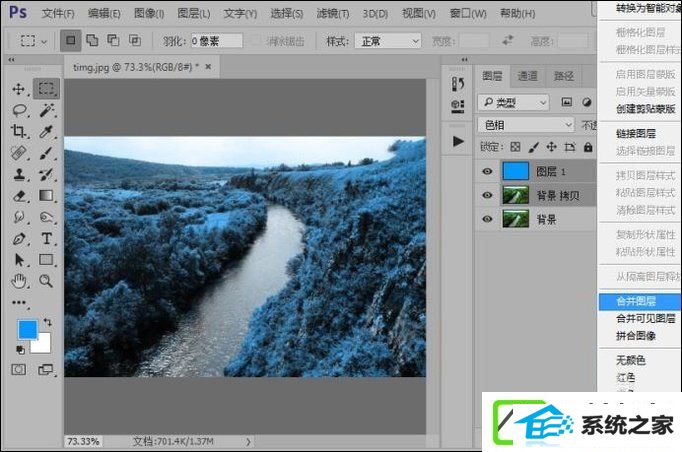This screenshot has height=452, width=682.
Task: Toggle lock position
Action: [552, 147]
